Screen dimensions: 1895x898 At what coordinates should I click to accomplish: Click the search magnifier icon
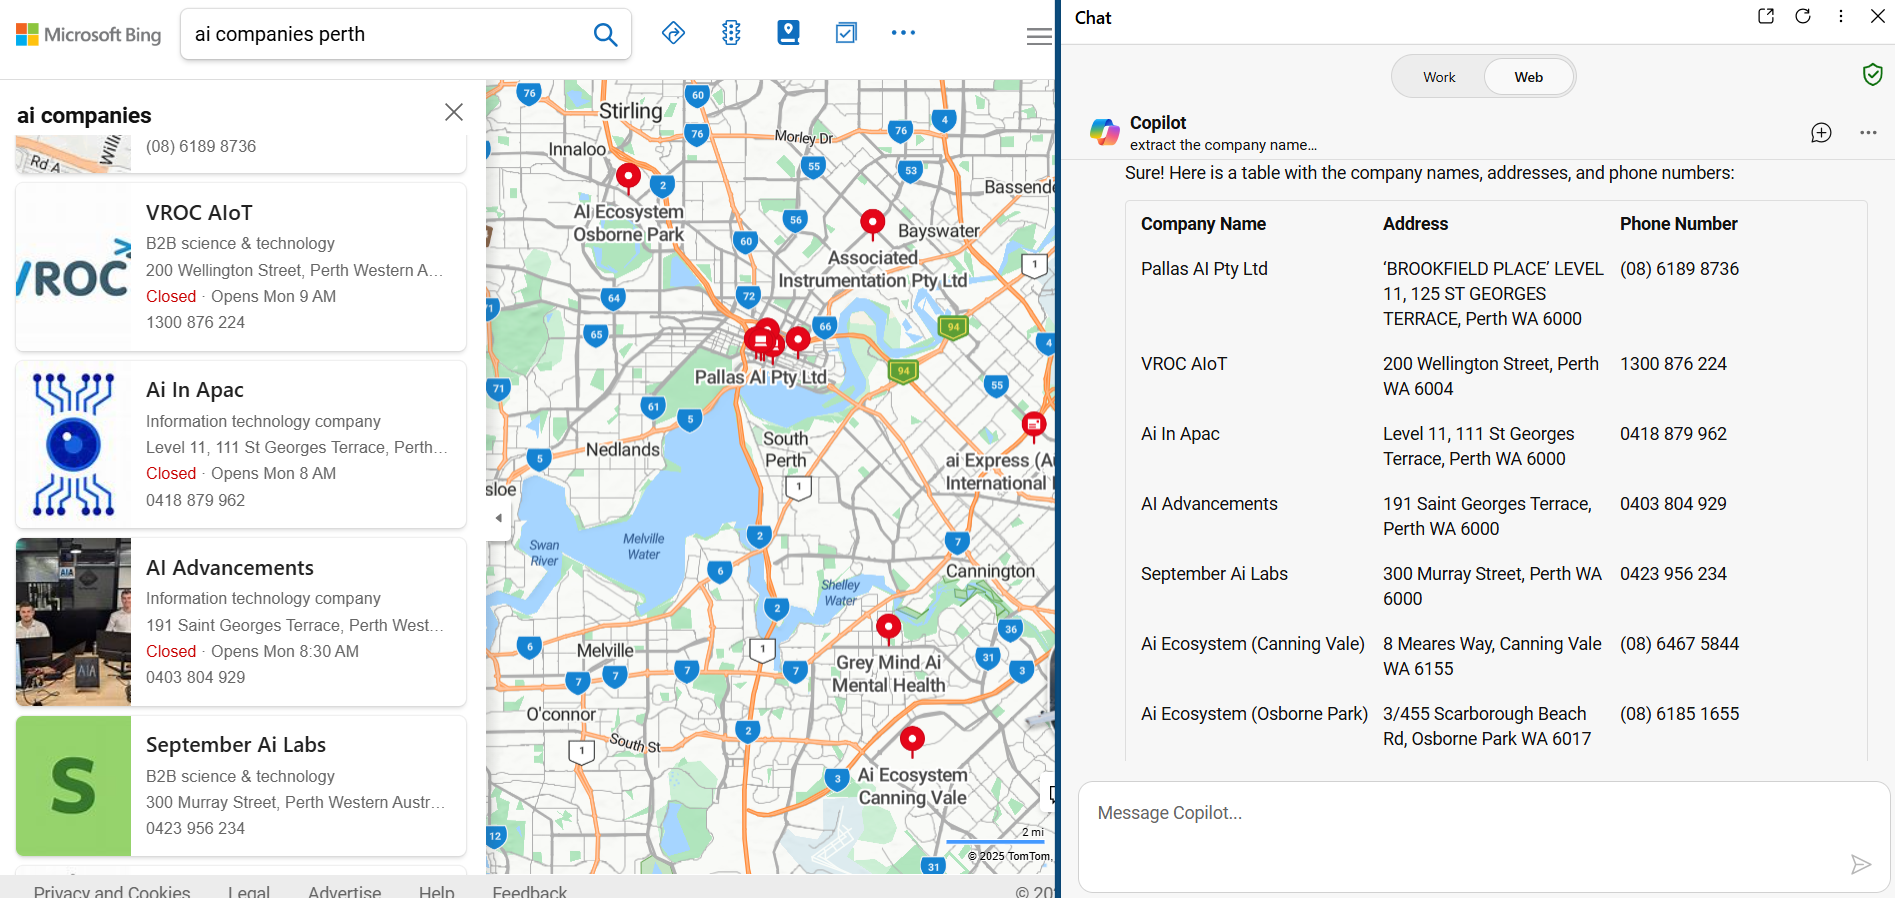pos(605,35)
